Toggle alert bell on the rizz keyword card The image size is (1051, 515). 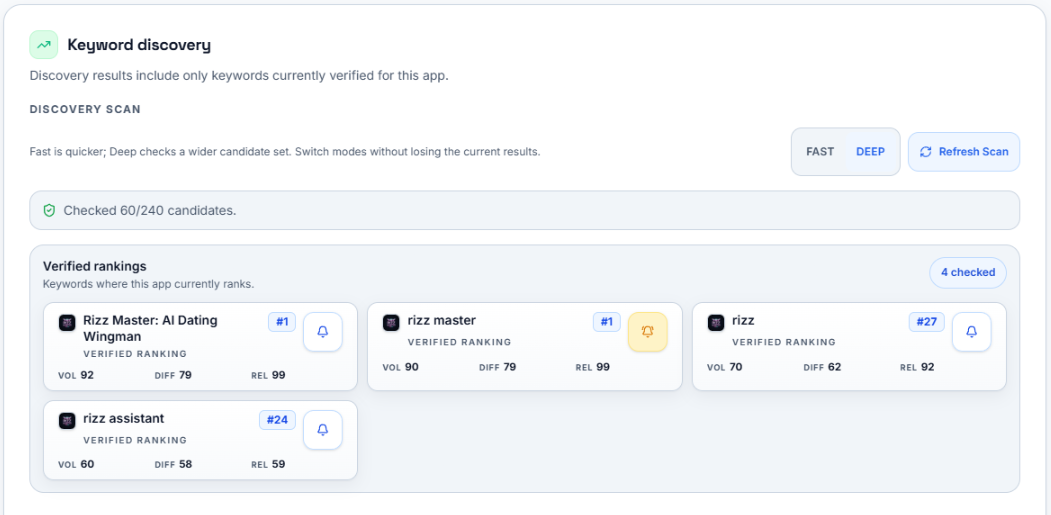pos(971,332)
